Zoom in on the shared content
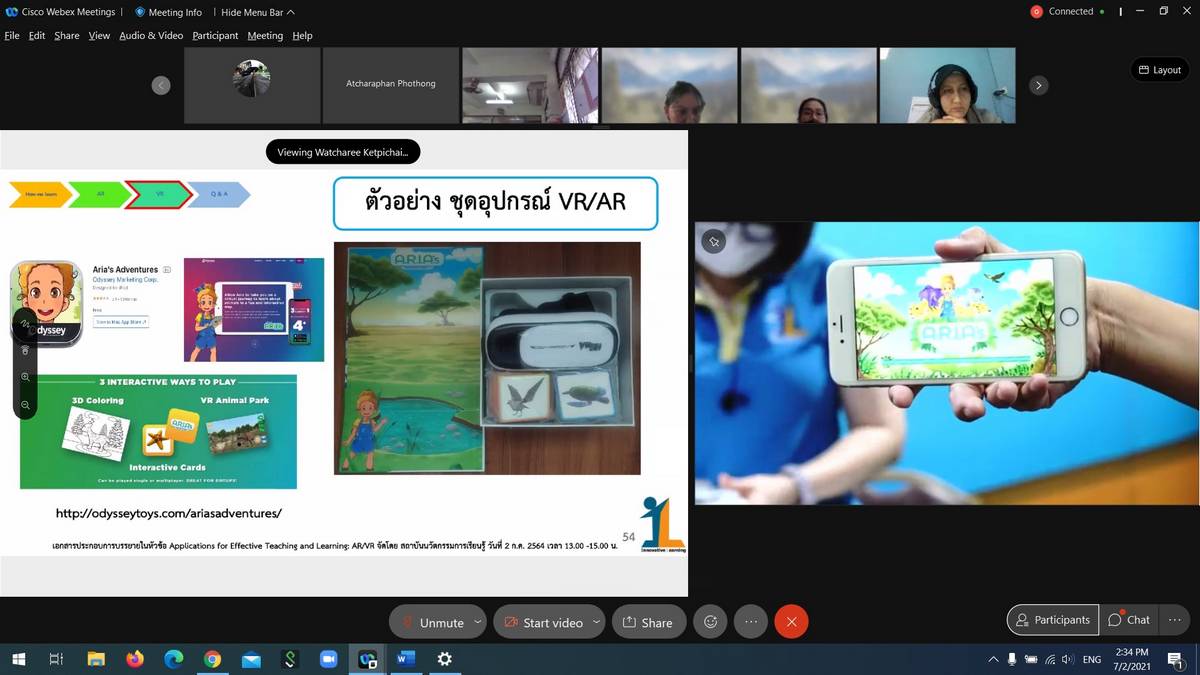This screenshot has width=1200, height=675. pyautogui.click(x=25, y=377)
